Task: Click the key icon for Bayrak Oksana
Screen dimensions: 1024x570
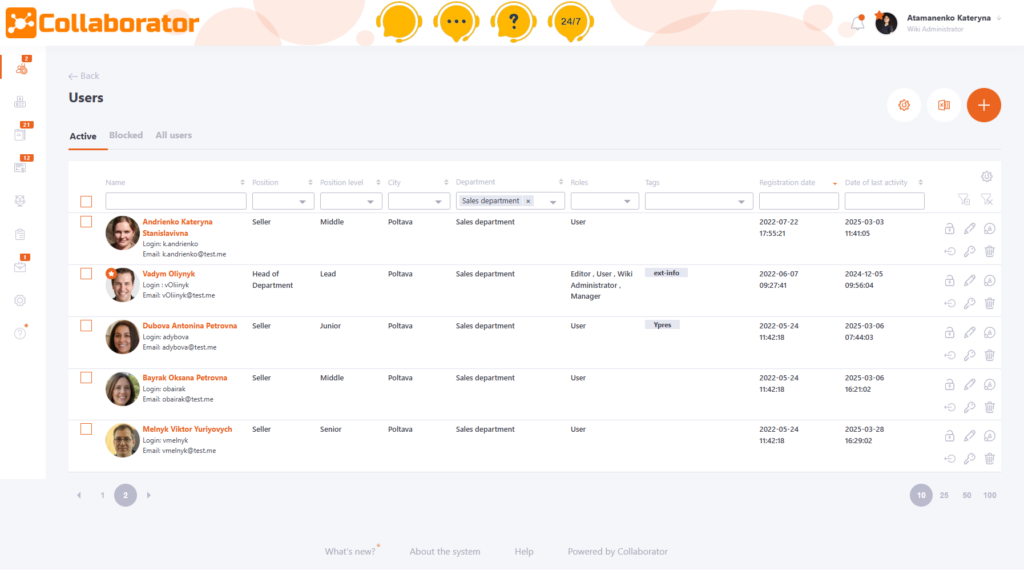Action: (x=970, y=407)
